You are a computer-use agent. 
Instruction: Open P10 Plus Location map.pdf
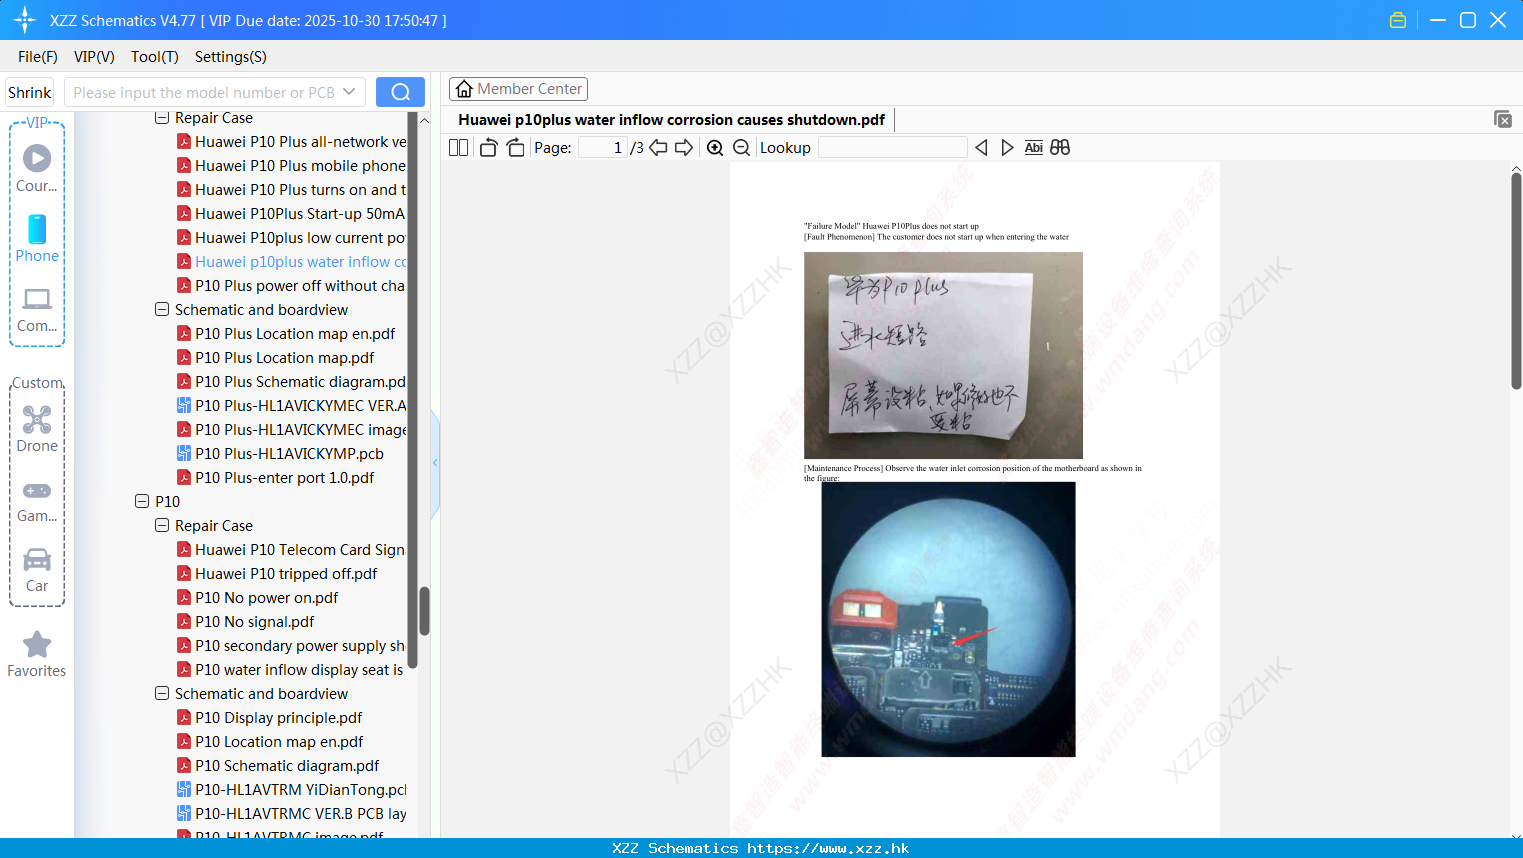click(x=276, y=358)
